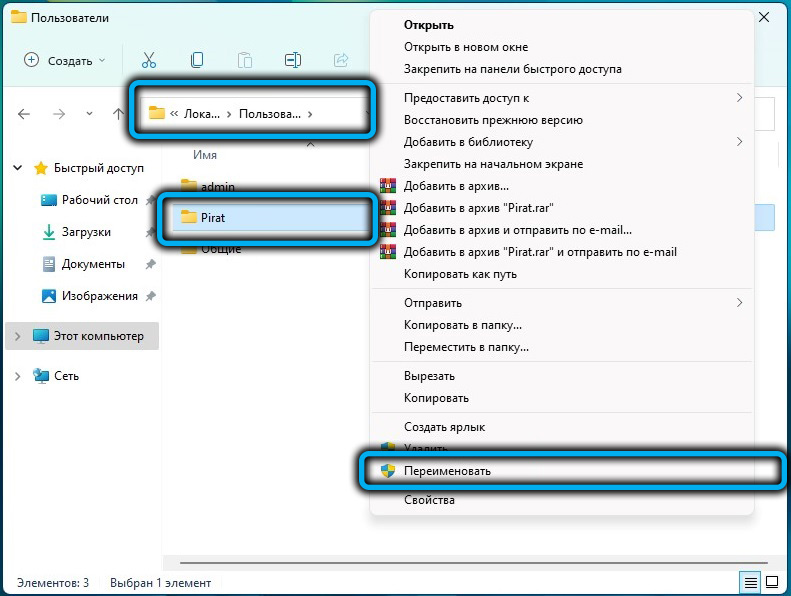Open the Отправить submenu
This screenshot has width=791, height=596.
tap(431, 303)
